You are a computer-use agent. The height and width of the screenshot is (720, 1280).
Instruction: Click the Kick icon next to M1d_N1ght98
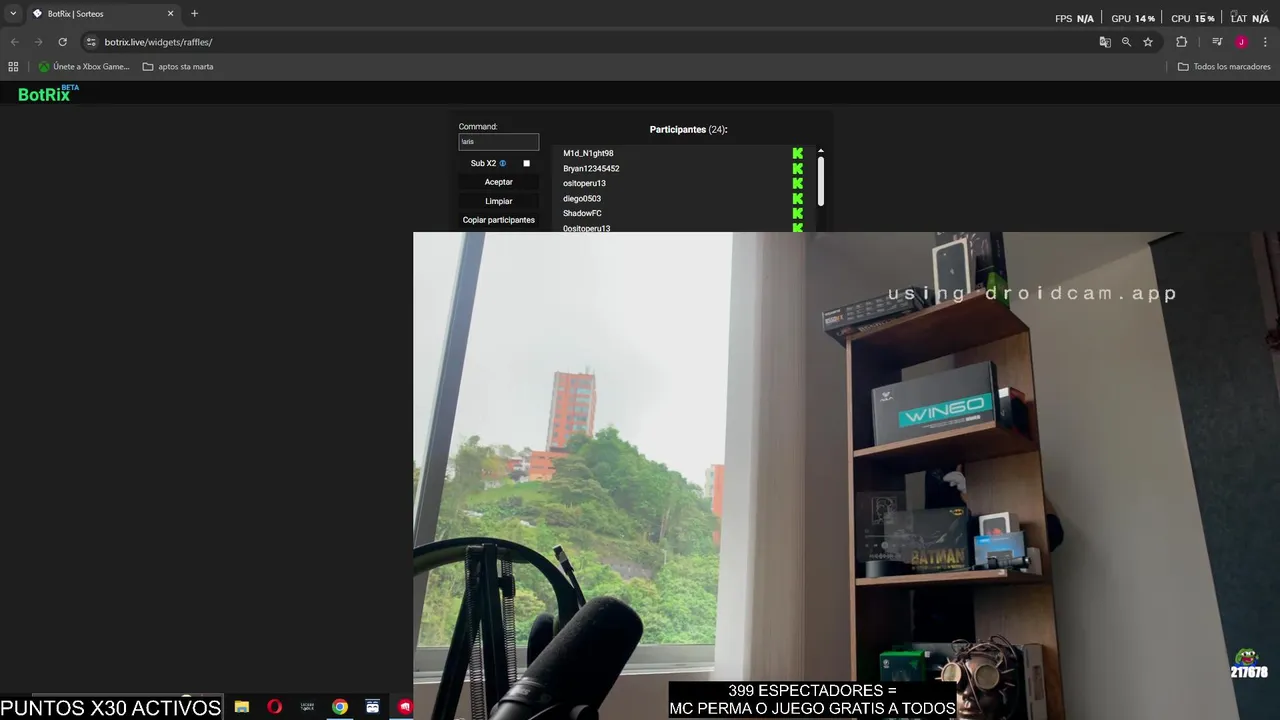point(797,154)
